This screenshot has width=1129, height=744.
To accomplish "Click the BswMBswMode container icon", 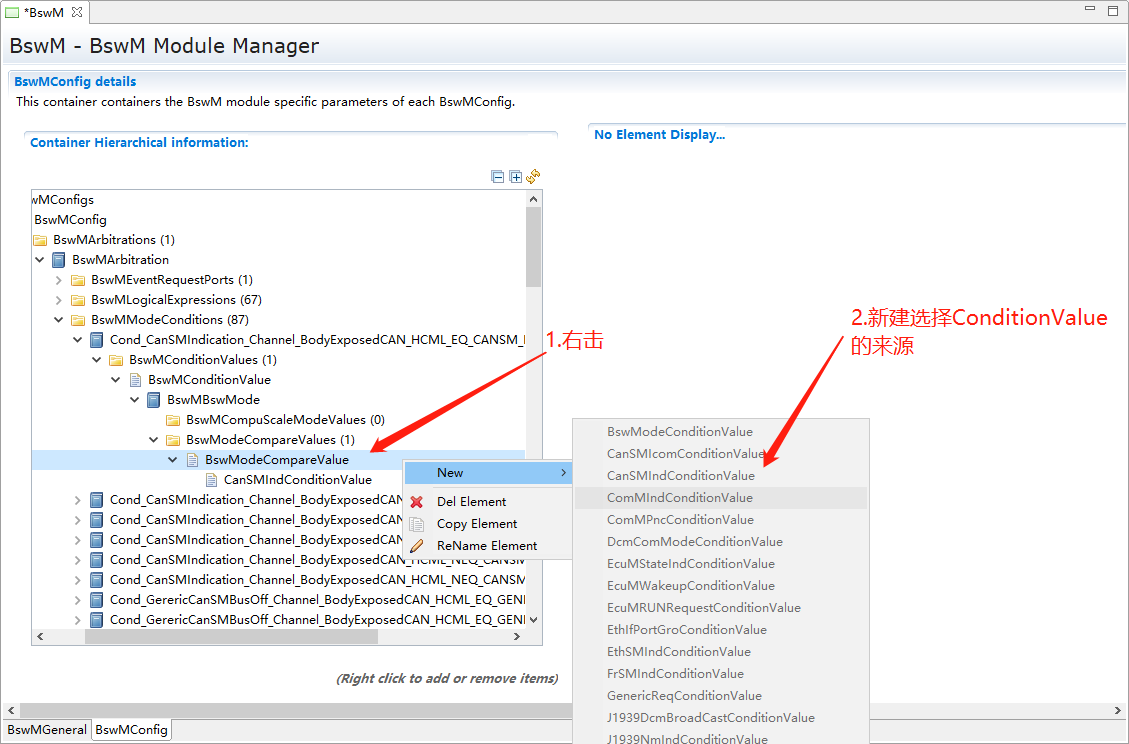I will [x=154, y=400].
